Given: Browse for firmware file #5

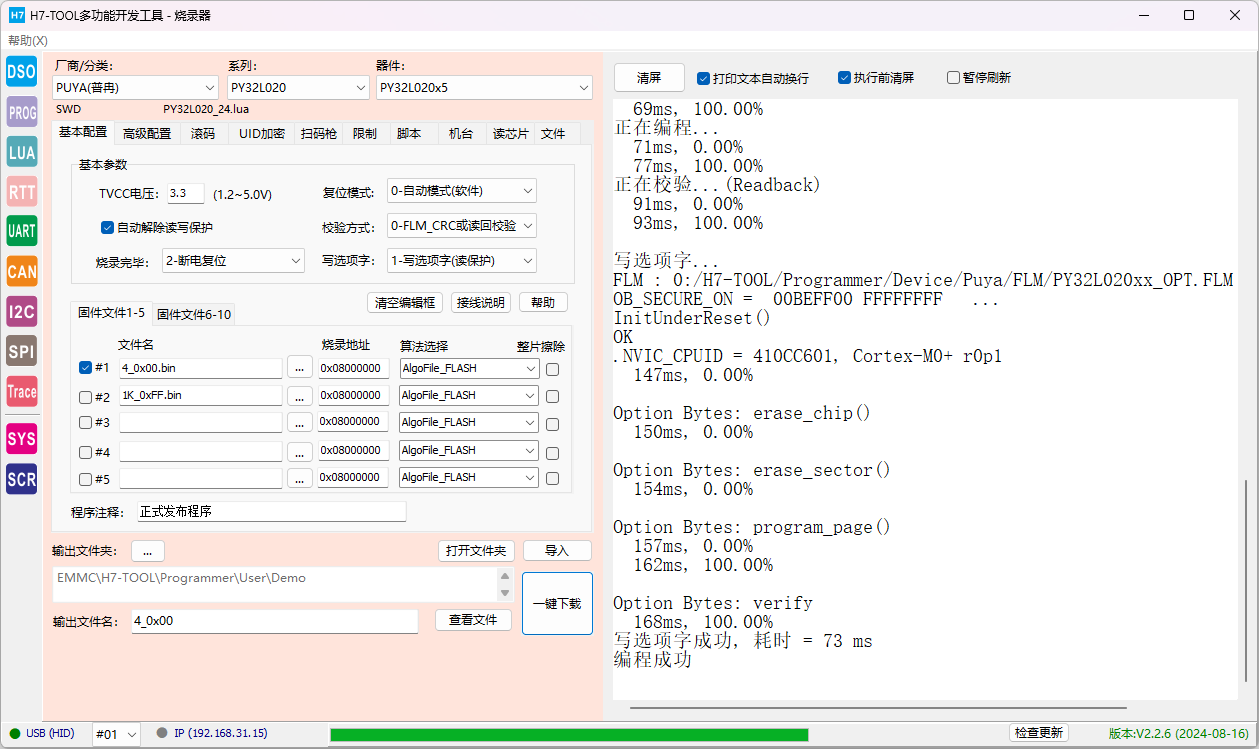Looking at the screenshot, I should [x=300, y=478].
